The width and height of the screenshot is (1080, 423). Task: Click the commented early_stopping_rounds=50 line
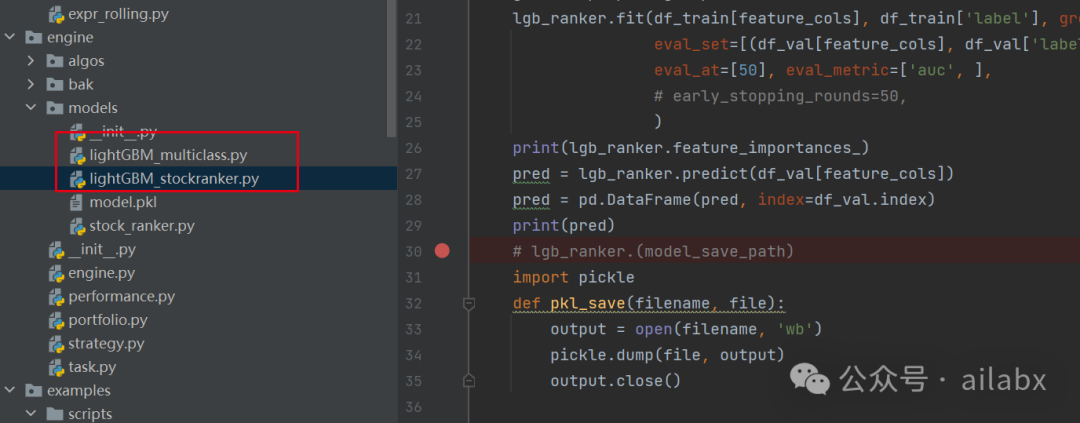click(x=780, y=96)
